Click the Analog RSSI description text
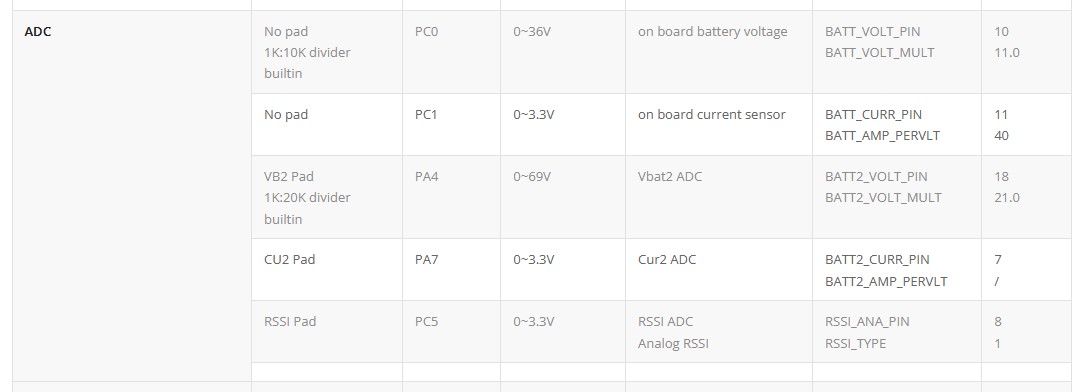 673,344
